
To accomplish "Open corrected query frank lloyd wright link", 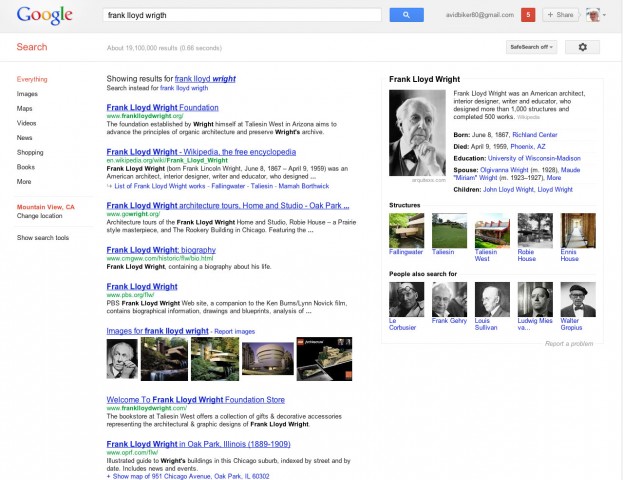I will click(x=205, y=79).
